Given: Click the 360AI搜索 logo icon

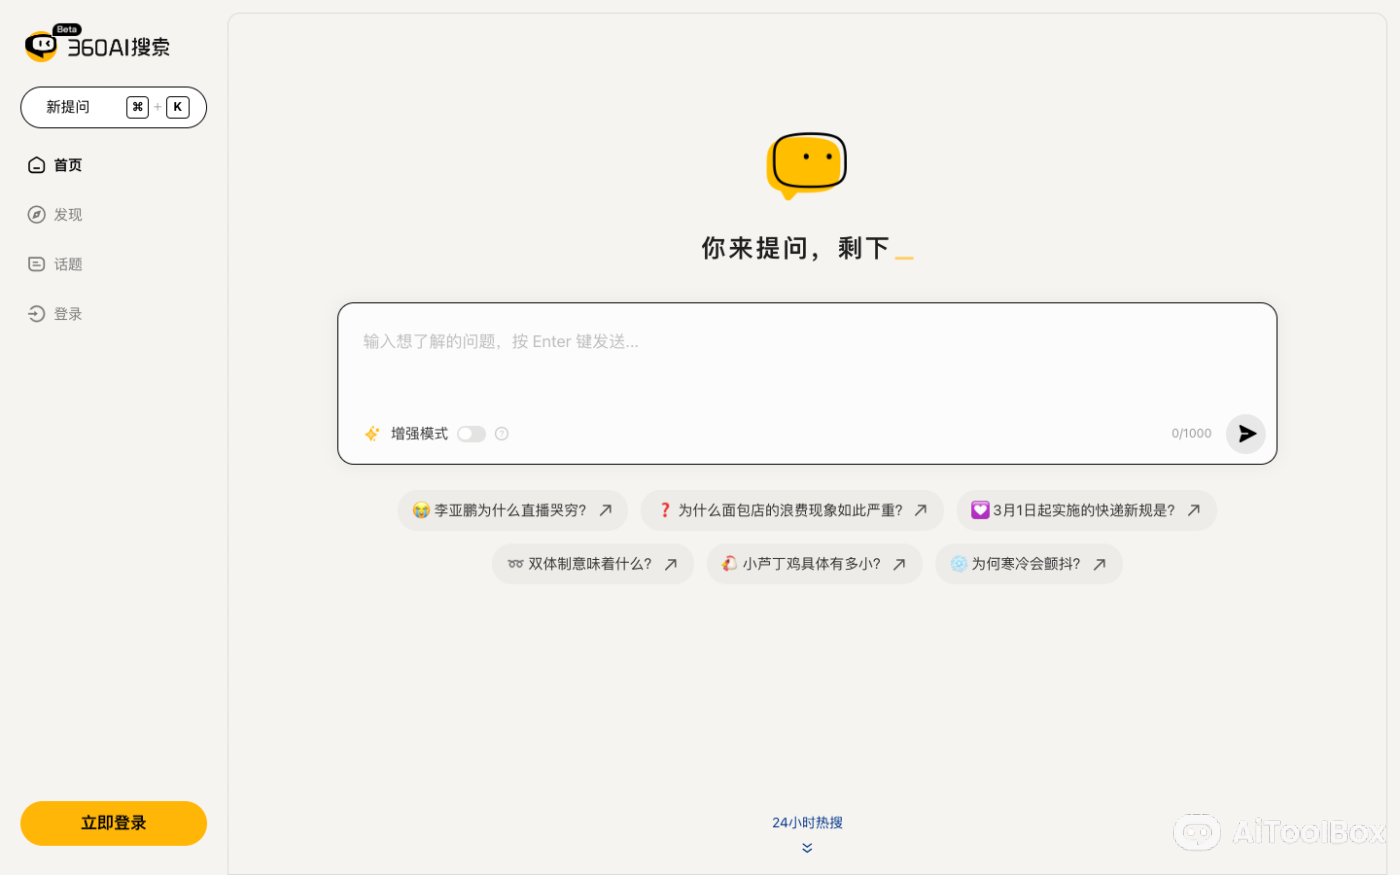Looking at the screenshot, I should pyautogui.click(x=41, y=44).
